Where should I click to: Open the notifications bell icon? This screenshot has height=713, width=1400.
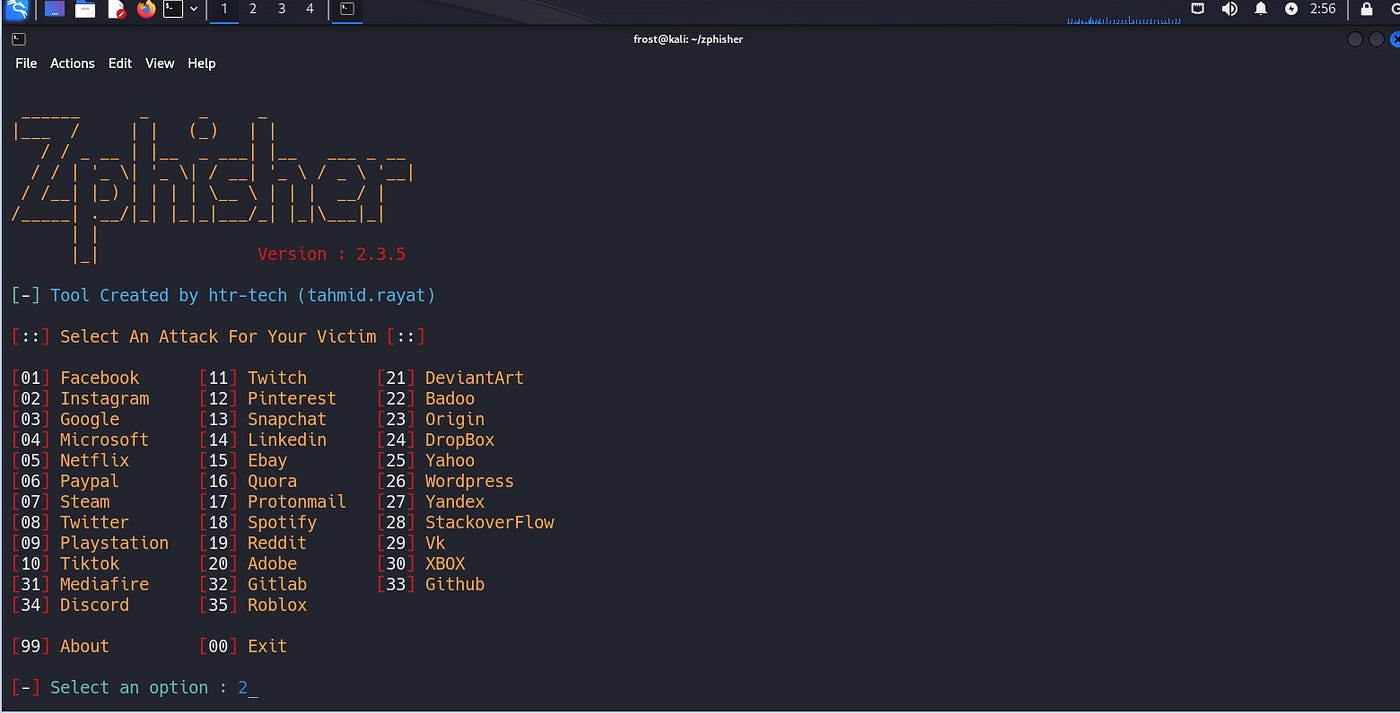coord(1260,9)
